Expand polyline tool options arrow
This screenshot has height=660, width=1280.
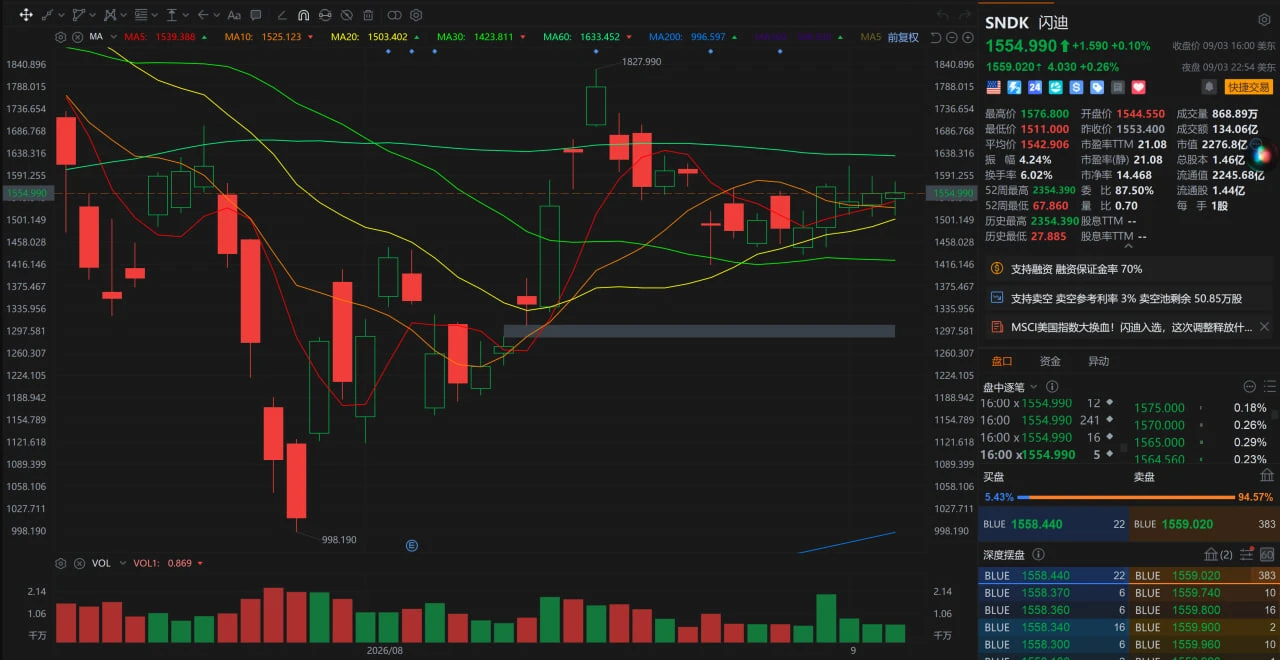pos(92,15)
